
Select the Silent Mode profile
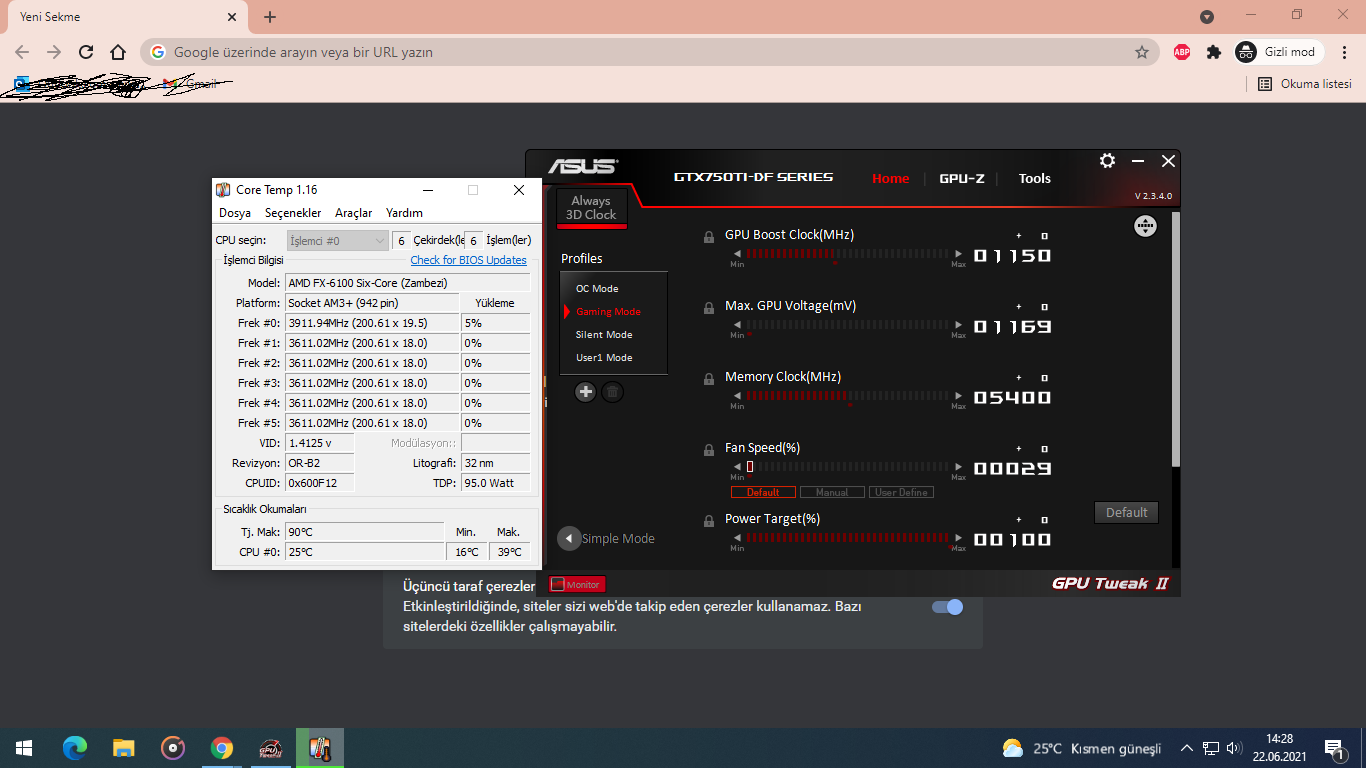604,335
